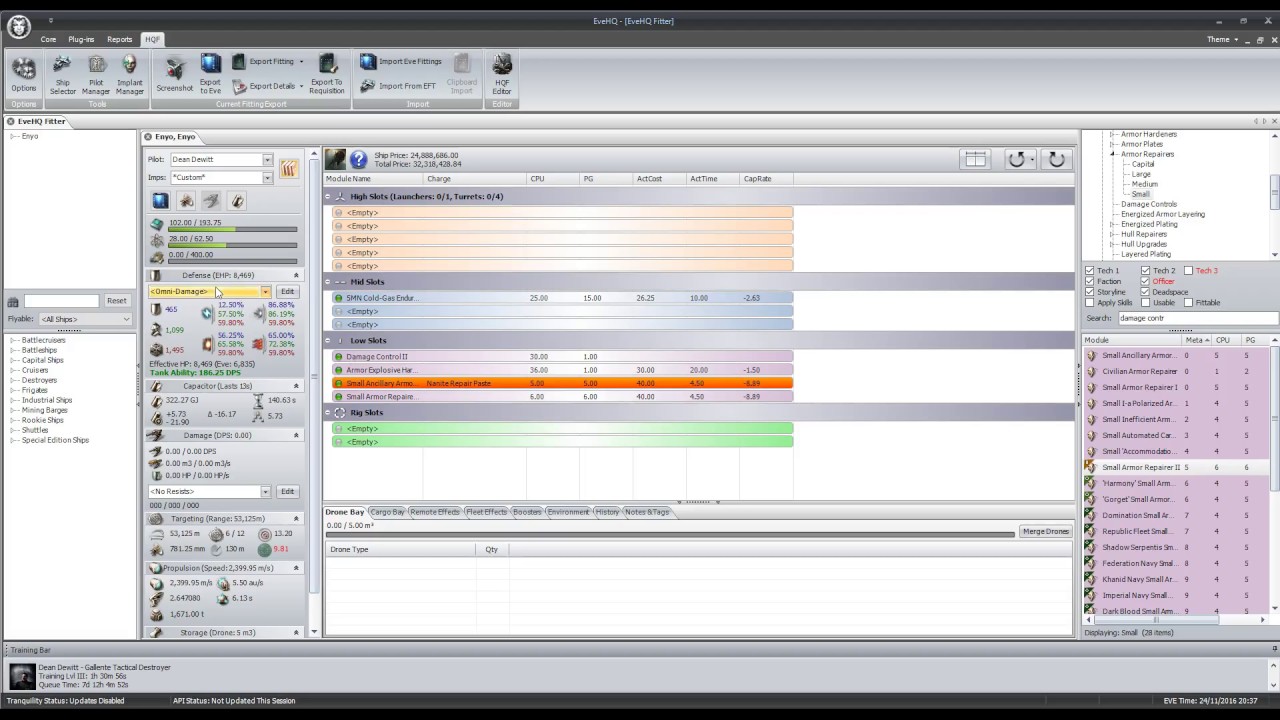Open the Core ribbon tab
Viewport: 1280px width, 720px height.
tap(48, 40)
